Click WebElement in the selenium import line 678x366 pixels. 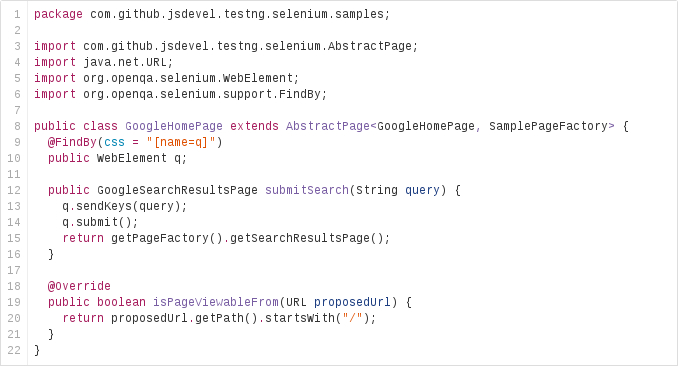(x=258, y=78)
